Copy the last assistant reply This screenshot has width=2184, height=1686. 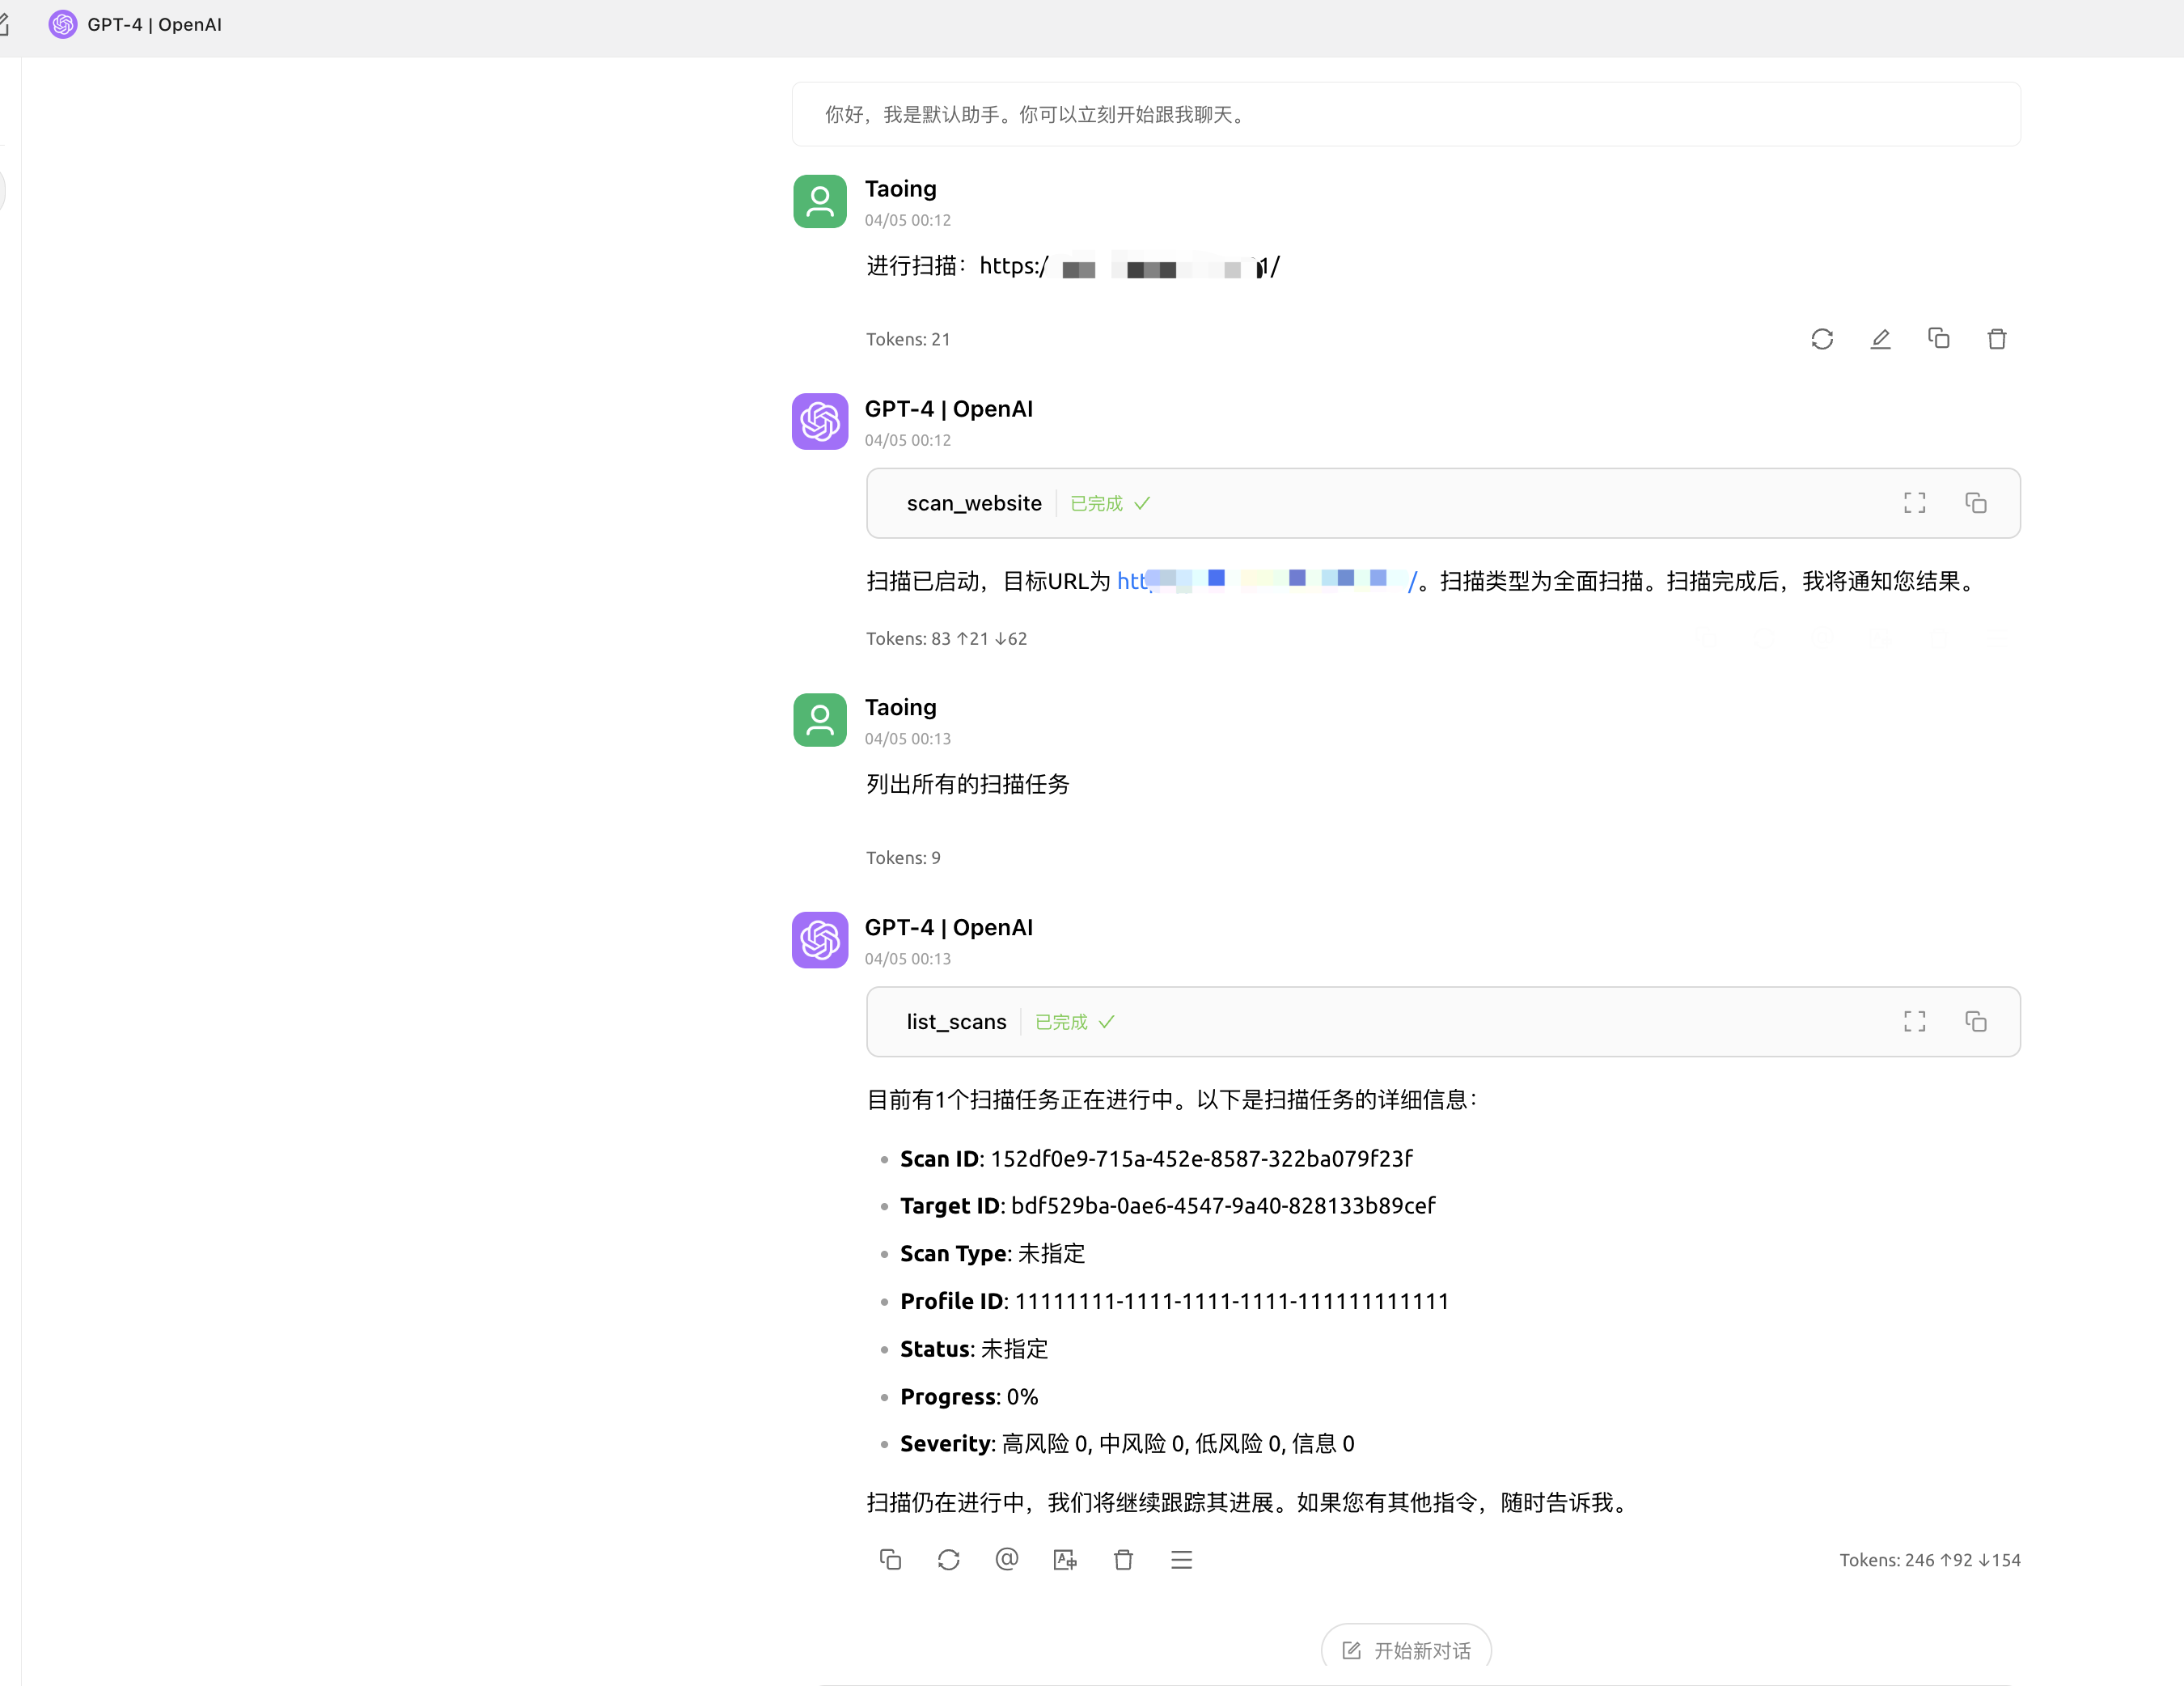click(x=890, y=1559)
